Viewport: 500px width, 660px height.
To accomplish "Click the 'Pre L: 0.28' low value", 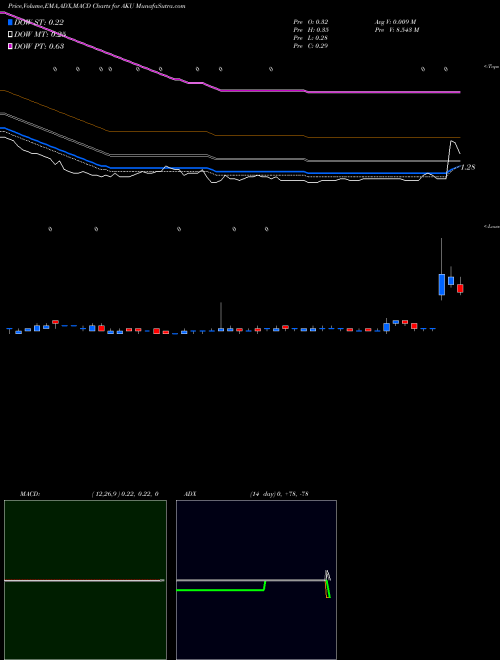I will 311,37.
